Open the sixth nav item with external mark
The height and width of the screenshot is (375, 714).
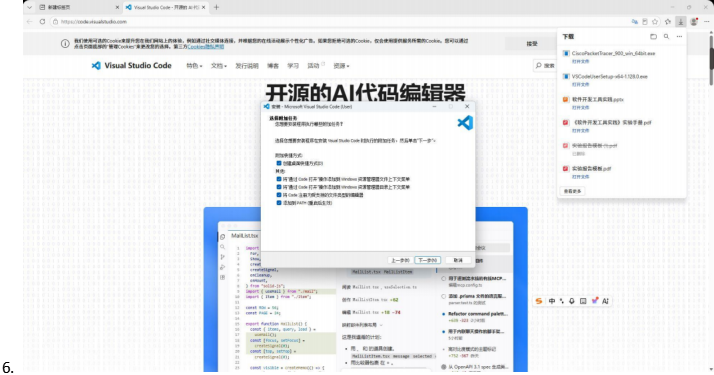point(316,66)
